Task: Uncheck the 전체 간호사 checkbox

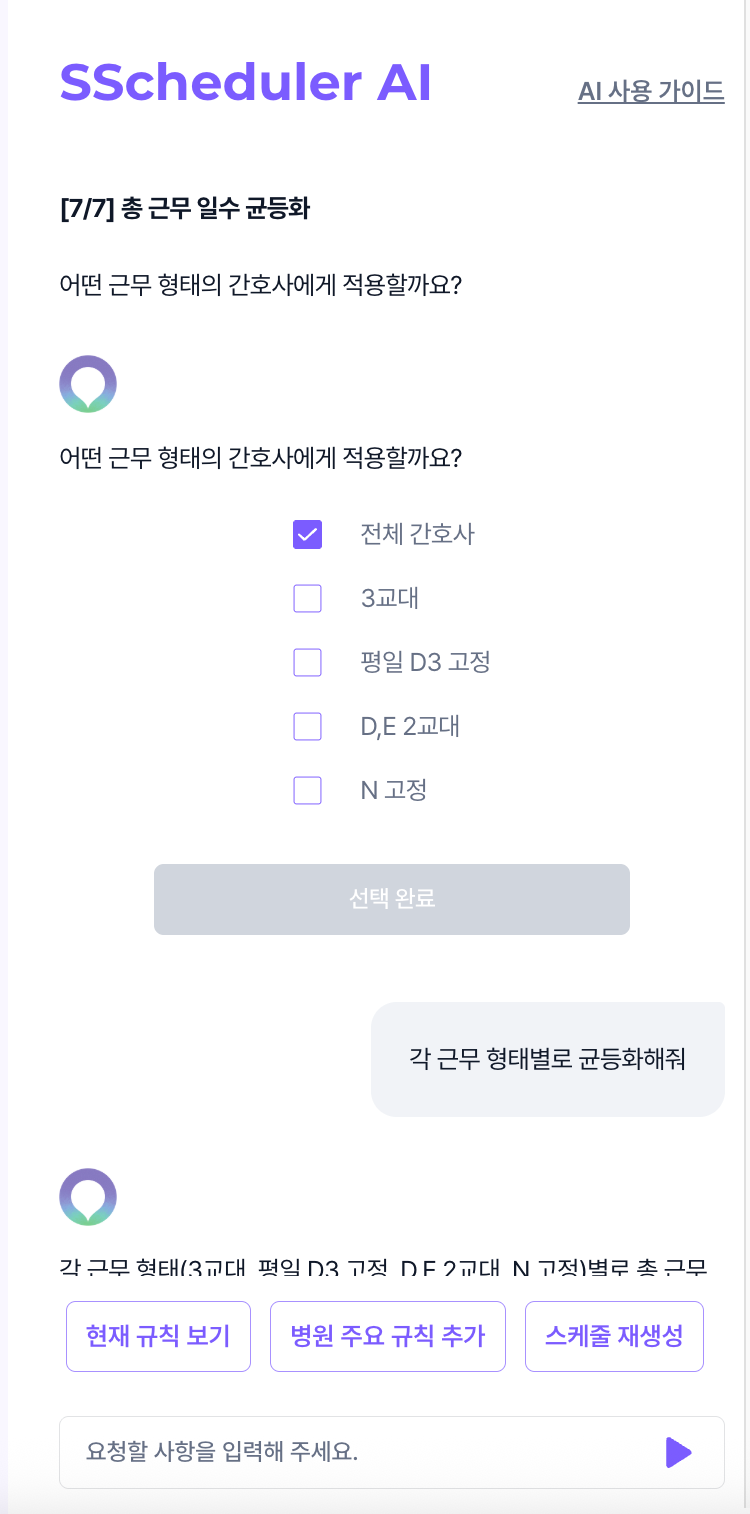Action: 307,535
